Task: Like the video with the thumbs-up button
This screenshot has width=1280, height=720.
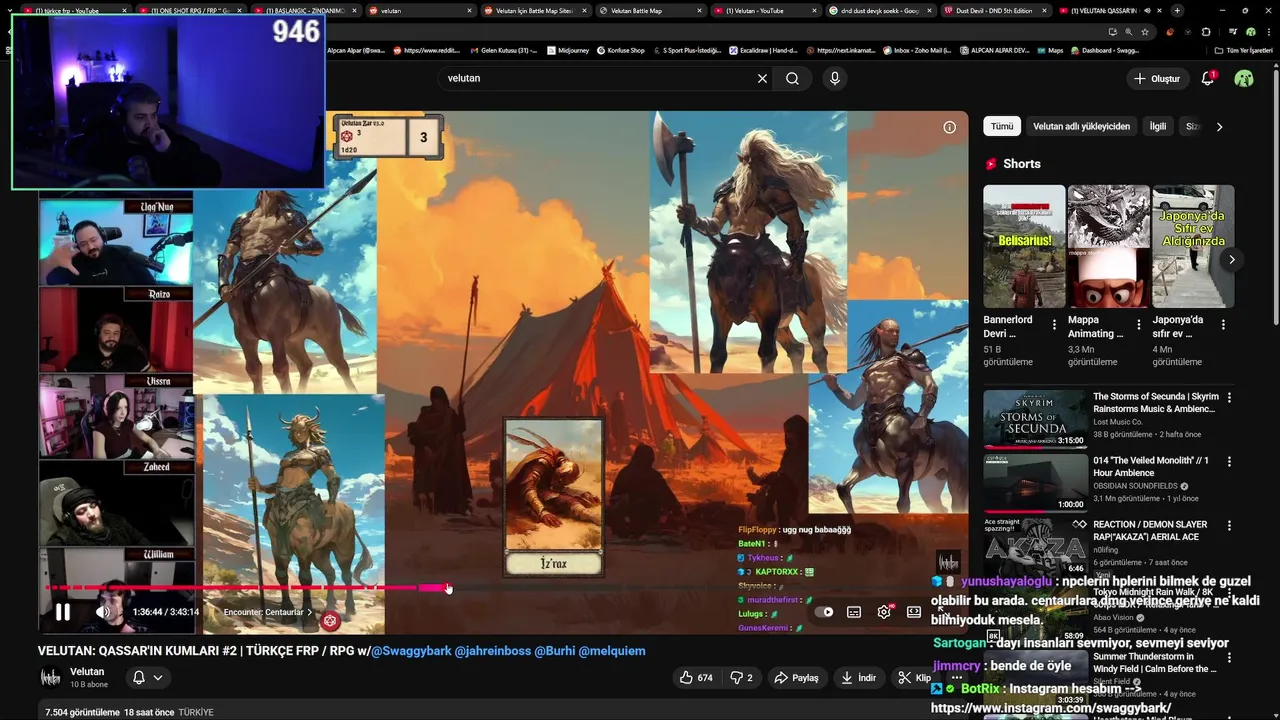Action: (696, 678)
